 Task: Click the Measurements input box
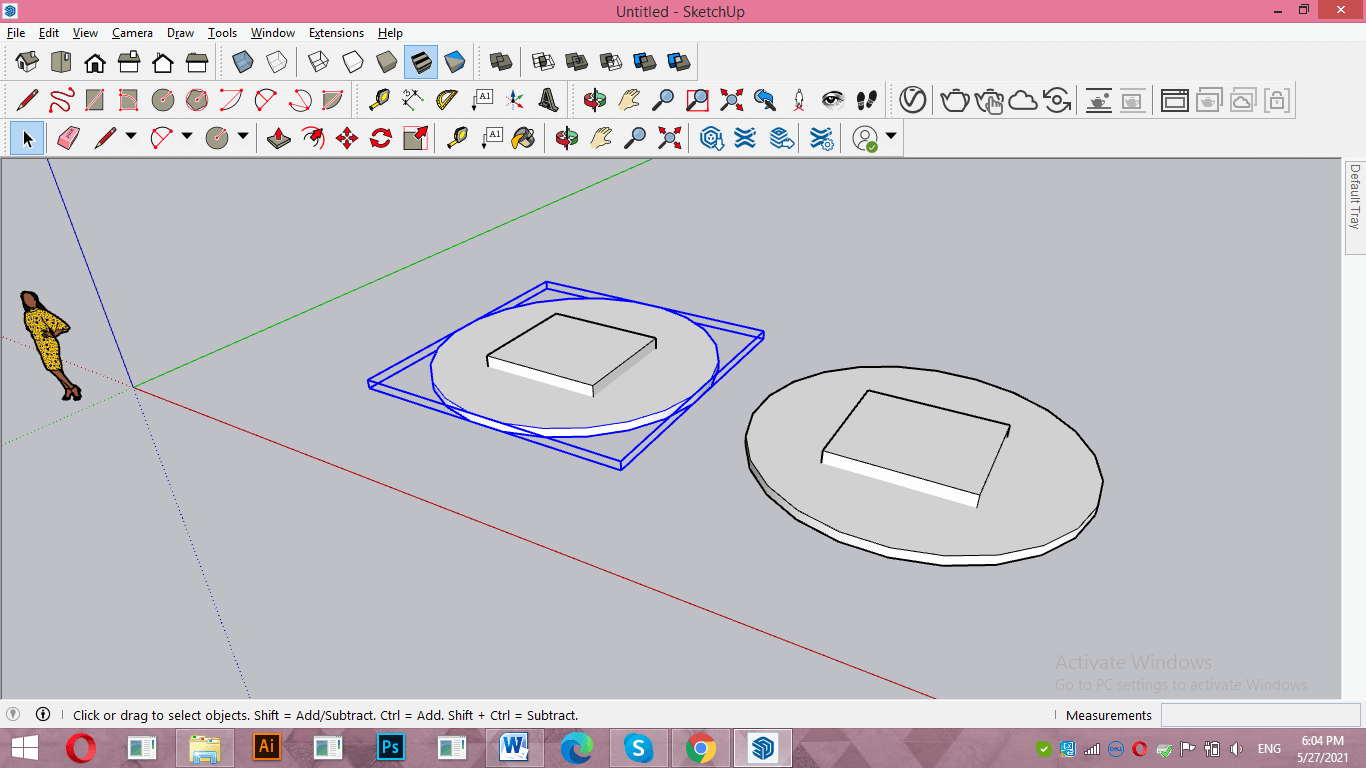pos(1260,715)
